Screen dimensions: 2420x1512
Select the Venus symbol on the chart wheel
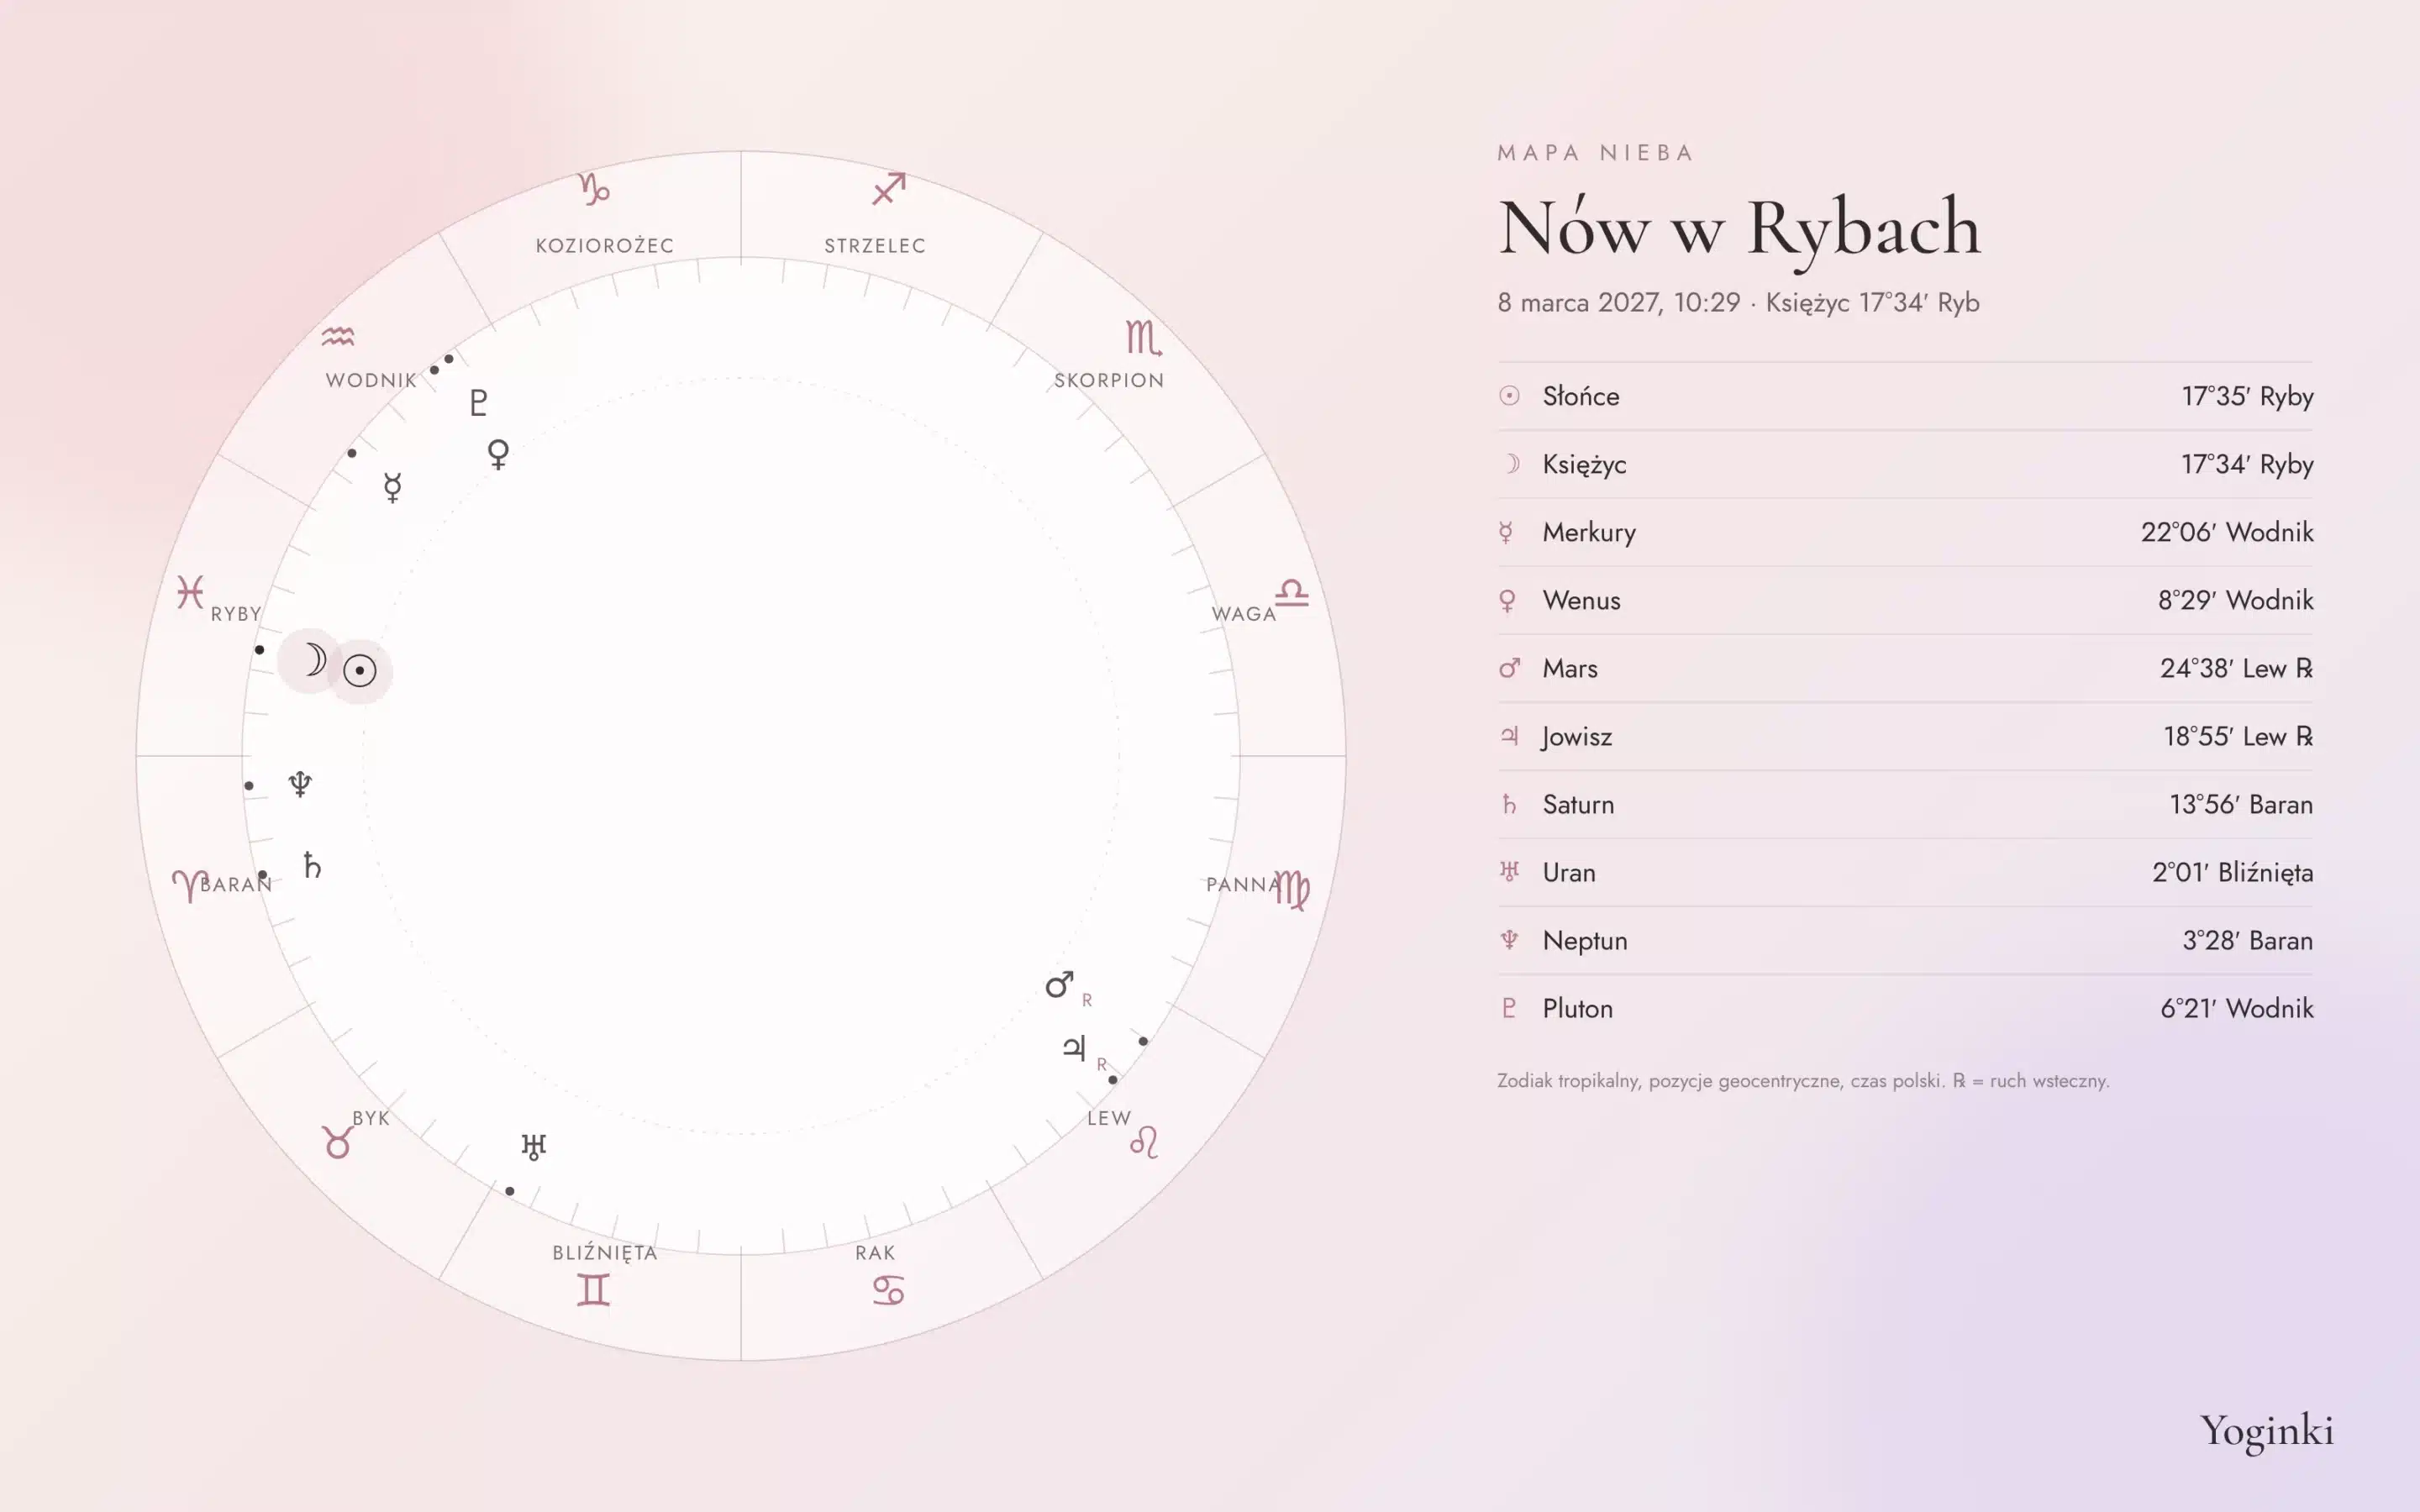pyautogui.click(x=498, y=454)
